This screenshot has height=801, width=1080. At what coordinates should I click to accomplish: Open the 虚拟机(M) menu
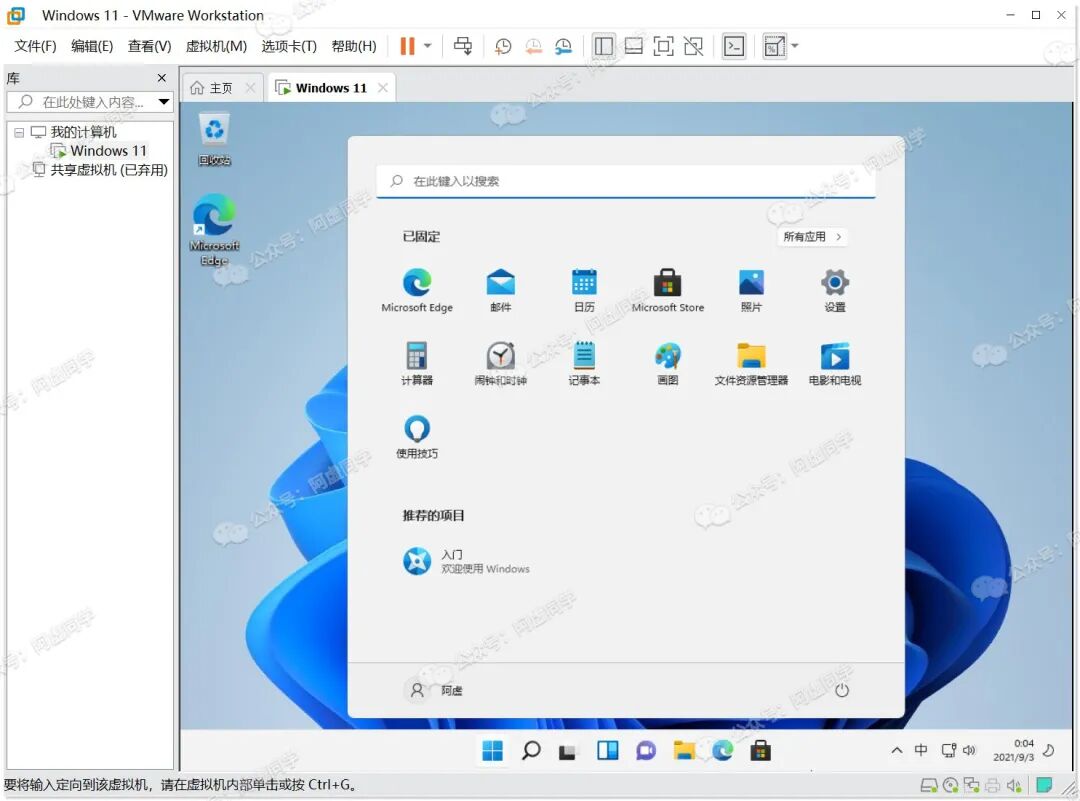216,46
